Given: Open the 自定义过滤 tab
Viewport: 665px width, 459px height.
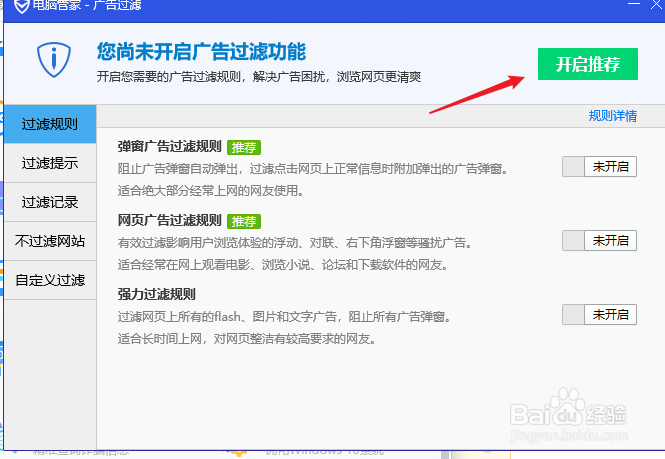Looking at the screenshot, I should click(x=50, y=280).
